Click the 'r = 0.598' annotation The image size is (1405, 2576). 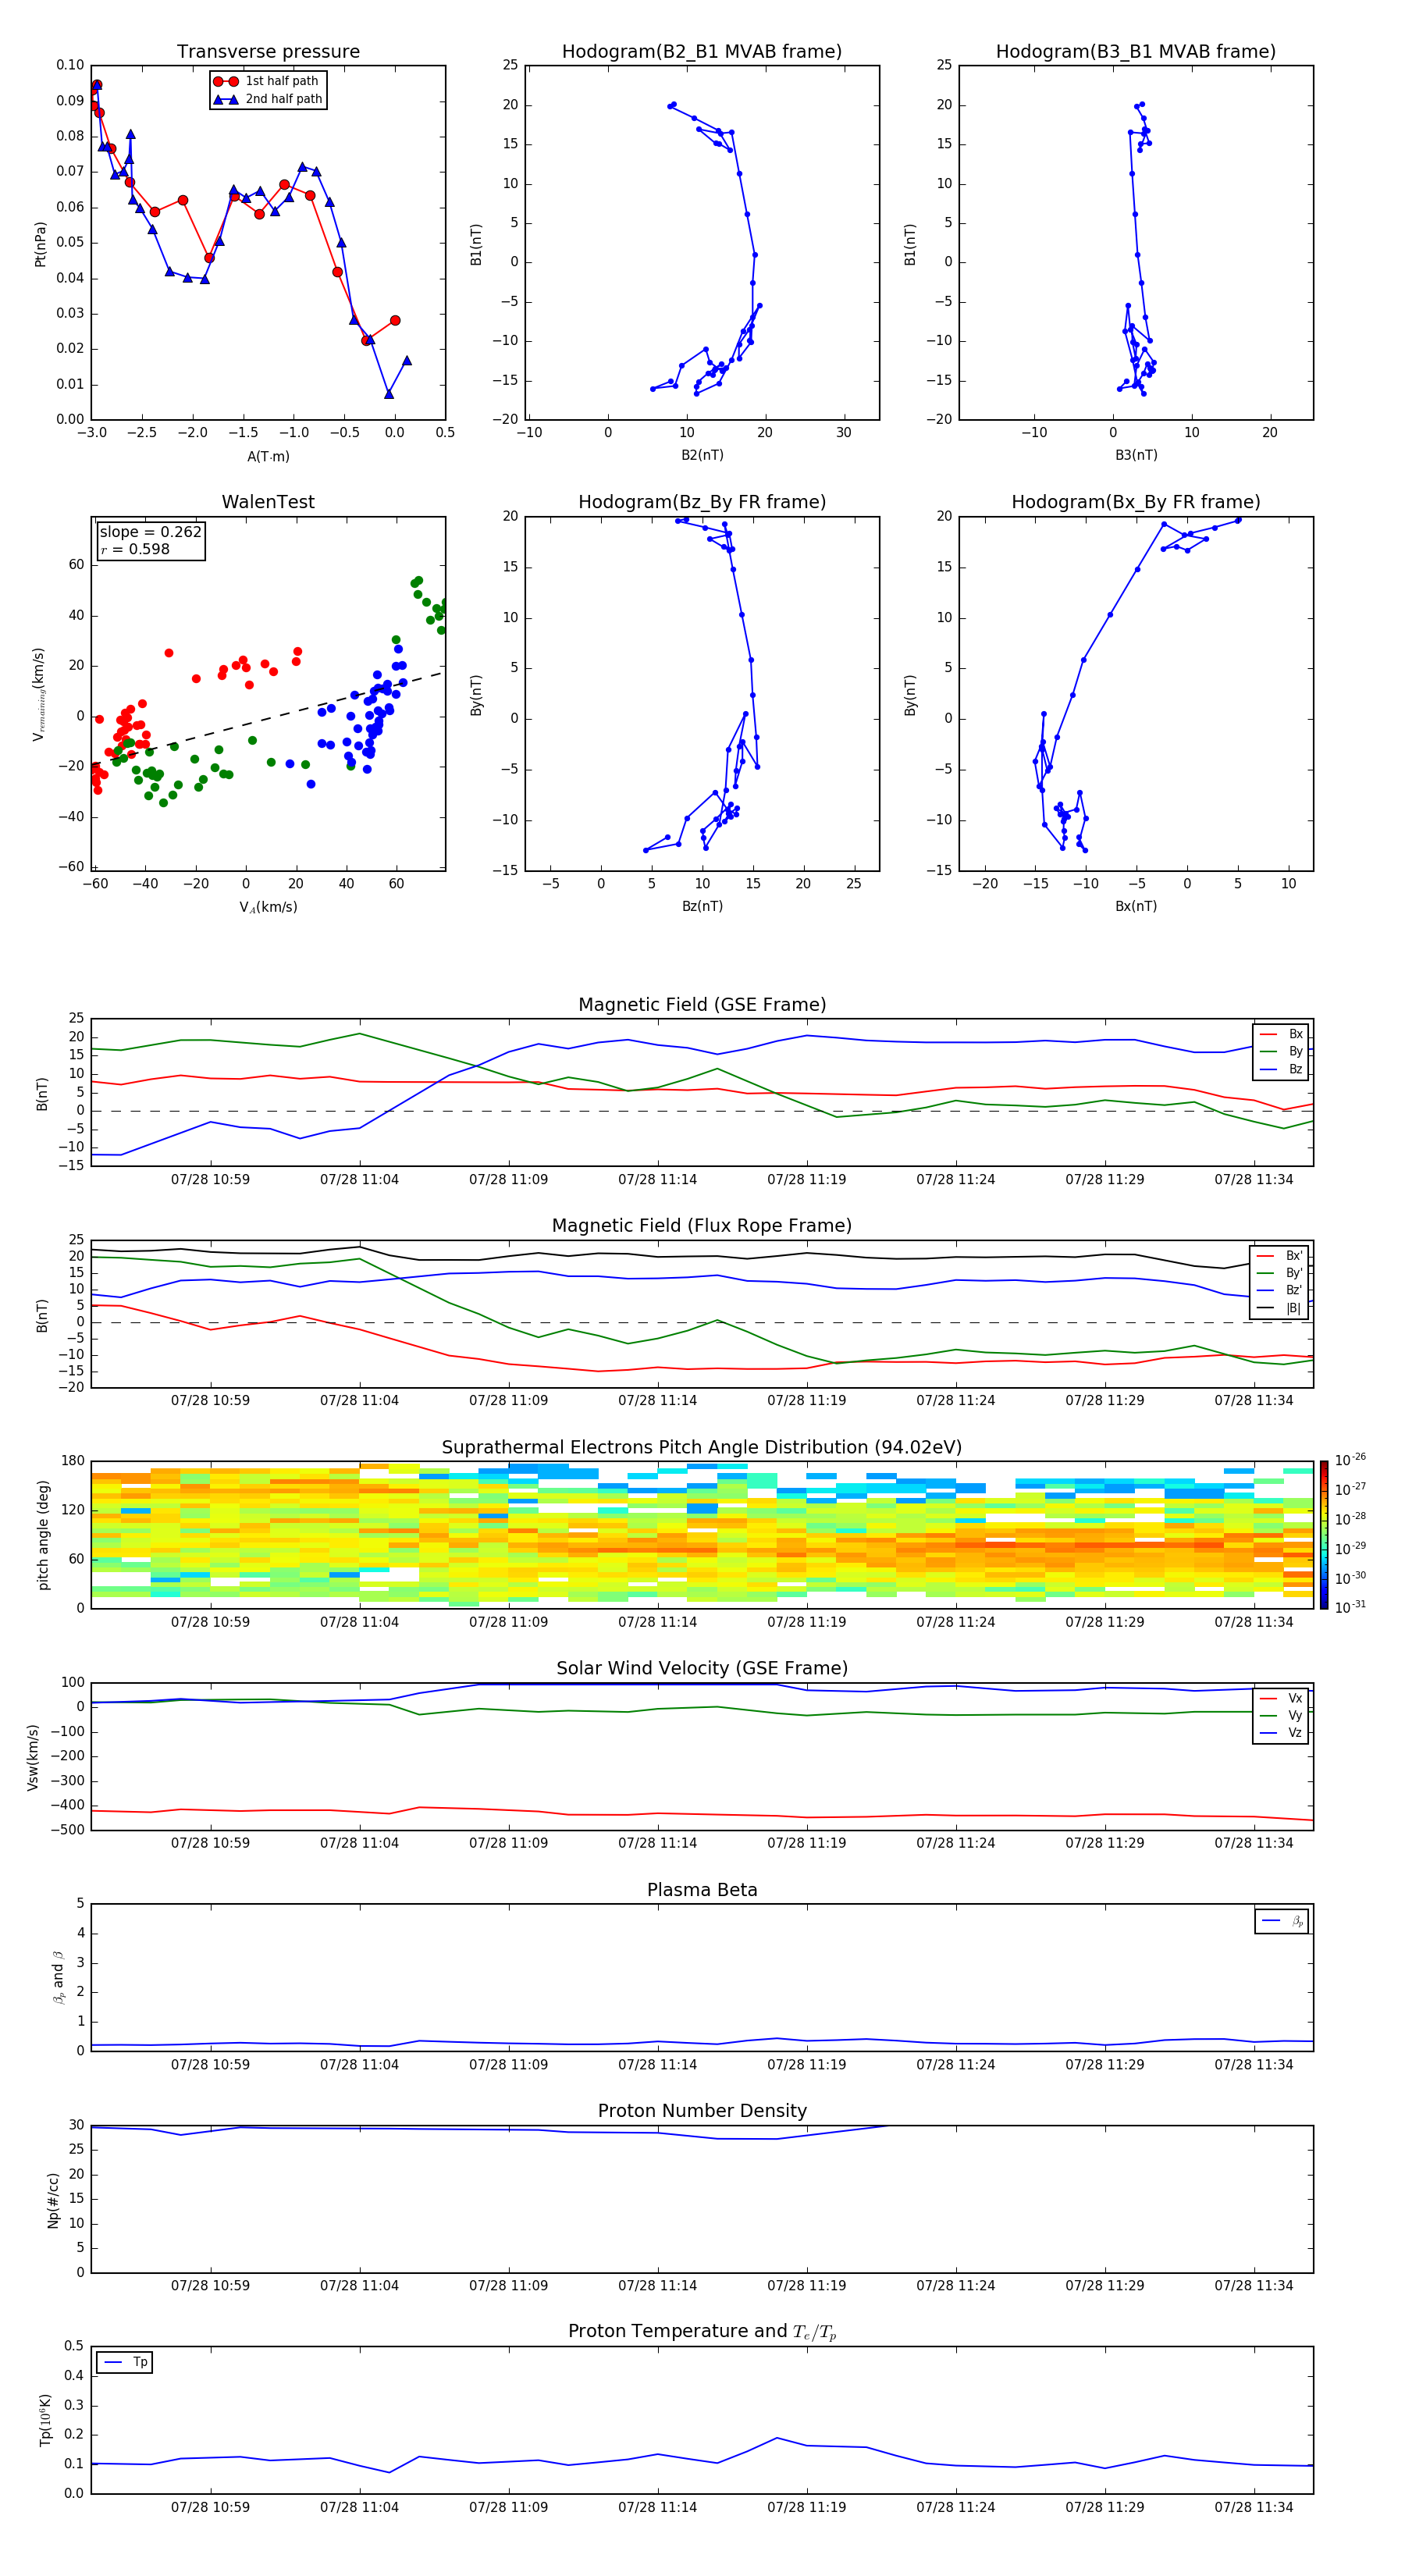pyautogui.click(x=135, y=549)
